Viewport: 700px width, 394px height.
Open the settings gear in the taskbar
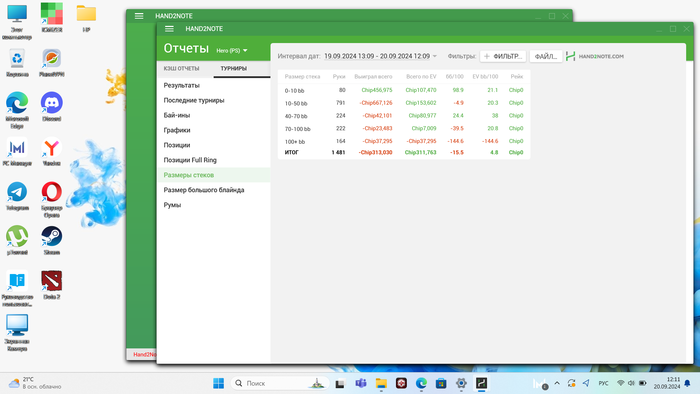[x=461, y=383]
